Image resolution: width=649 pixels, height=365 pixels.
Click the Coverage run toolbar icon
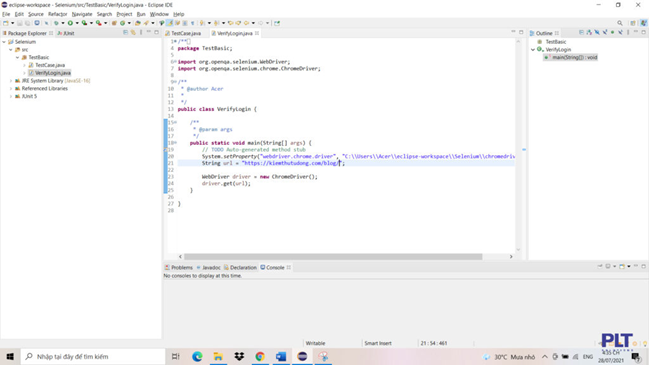pyautogui.click(x=84, y=23)
